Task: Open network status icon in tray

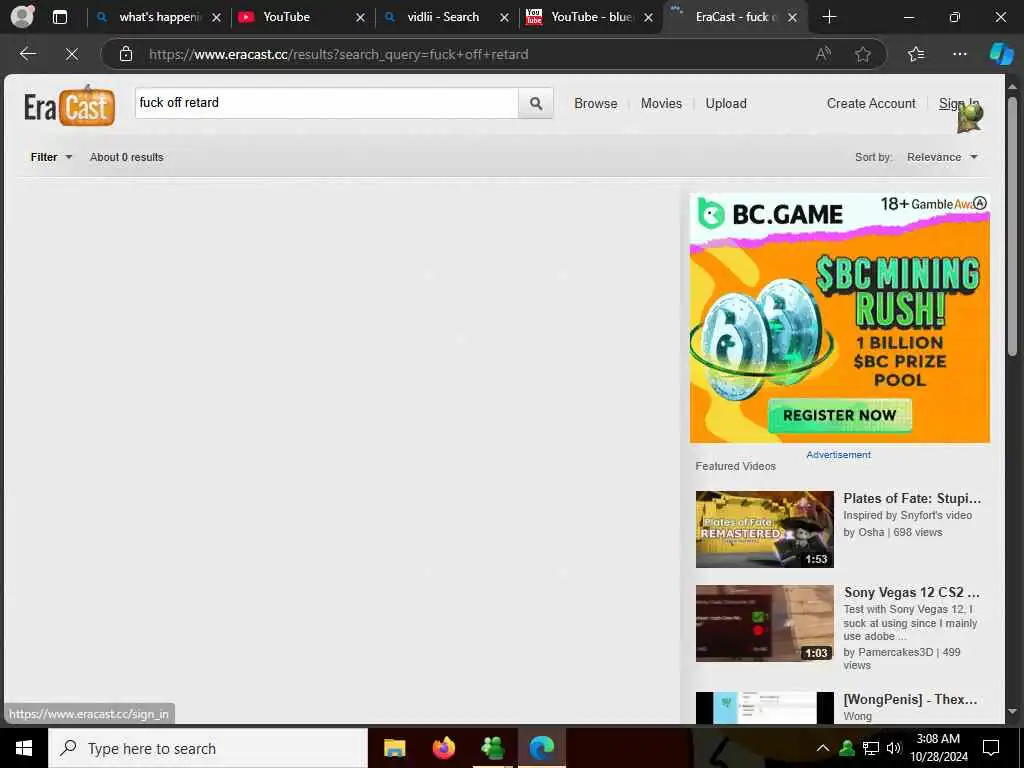Action: pyautogui.click(x=871, y=748)
